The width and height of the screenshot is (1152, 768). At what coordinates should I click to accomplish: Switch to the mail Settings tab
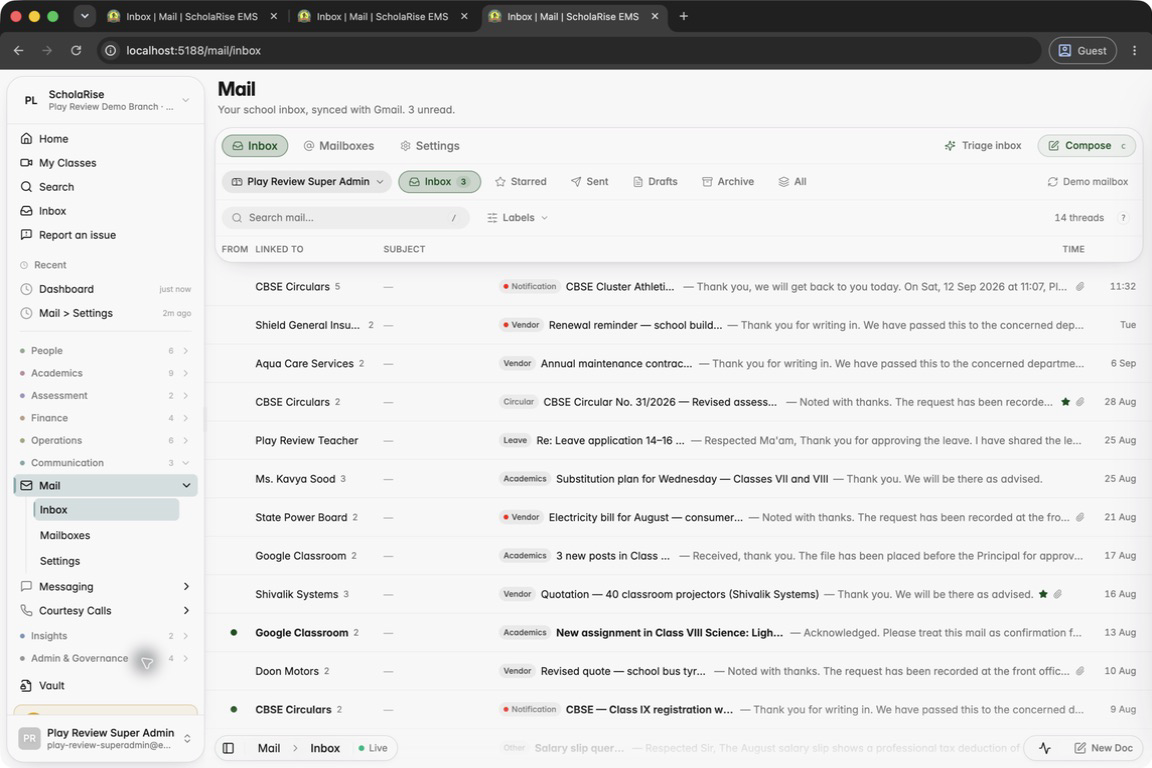[x=430, y=146]
